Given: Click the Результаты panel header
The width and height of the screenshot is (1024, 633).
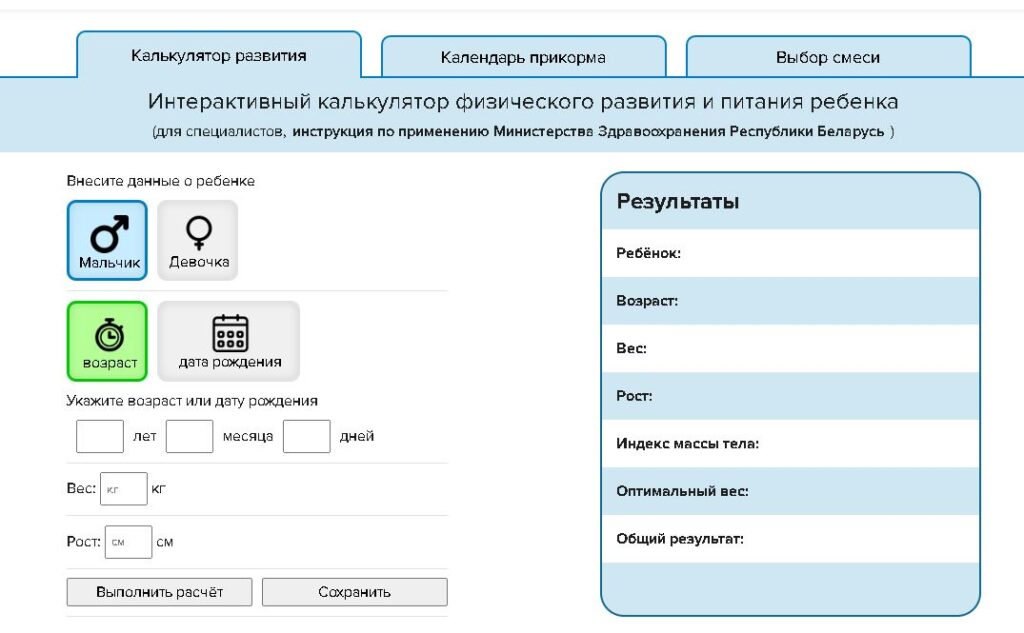Looking at the screenshot, I should [x=790, y=202].
